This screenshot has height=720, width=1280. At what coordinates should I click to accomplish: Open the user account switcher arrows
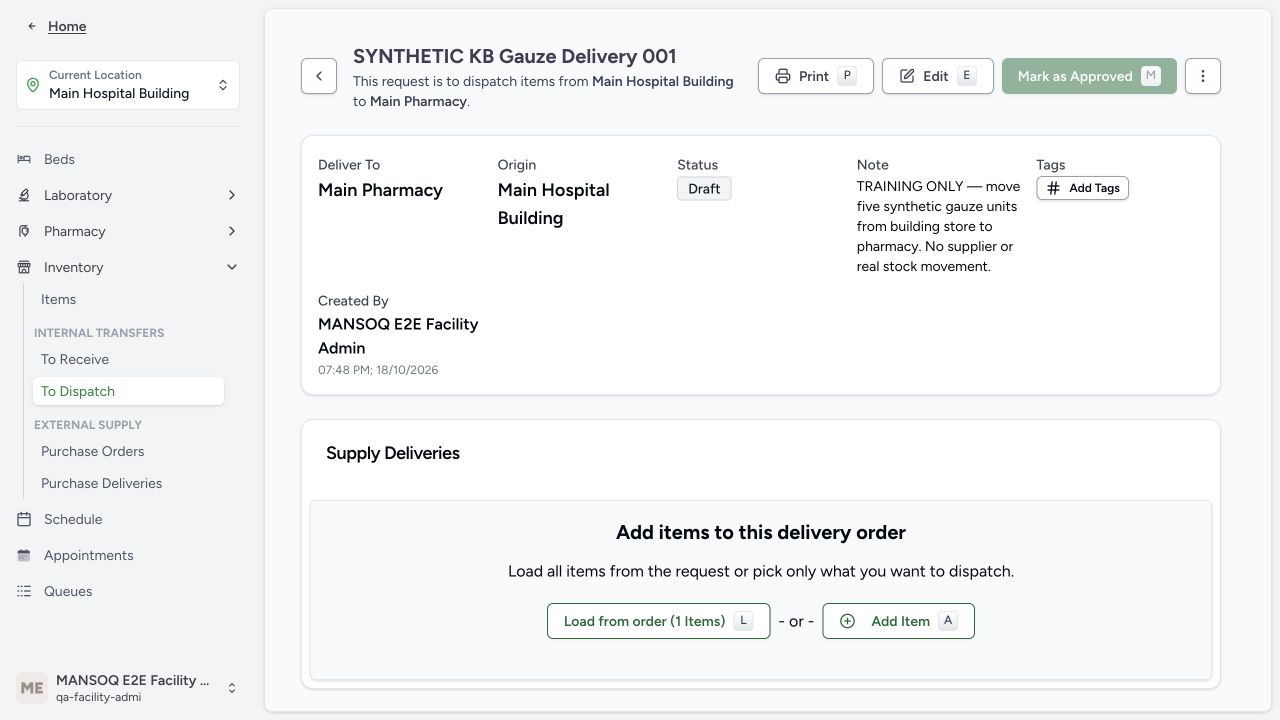tap(232, 688)
